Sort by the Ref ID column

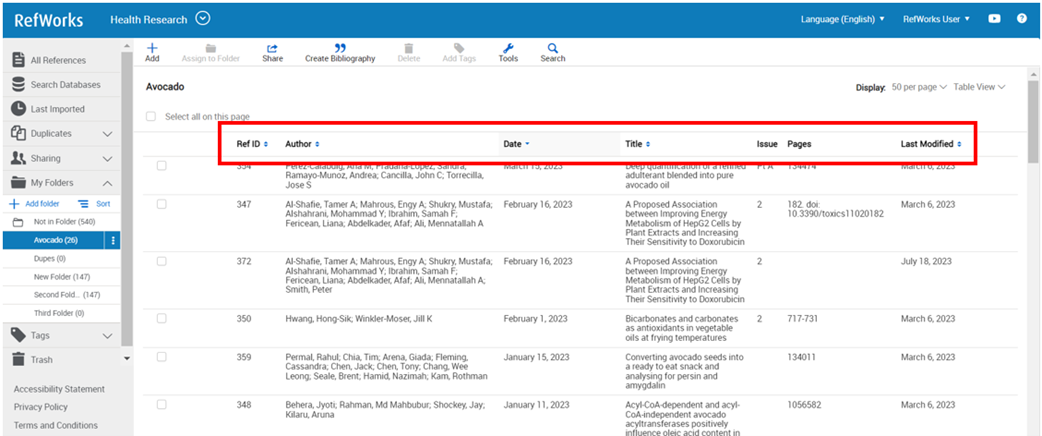252,144
